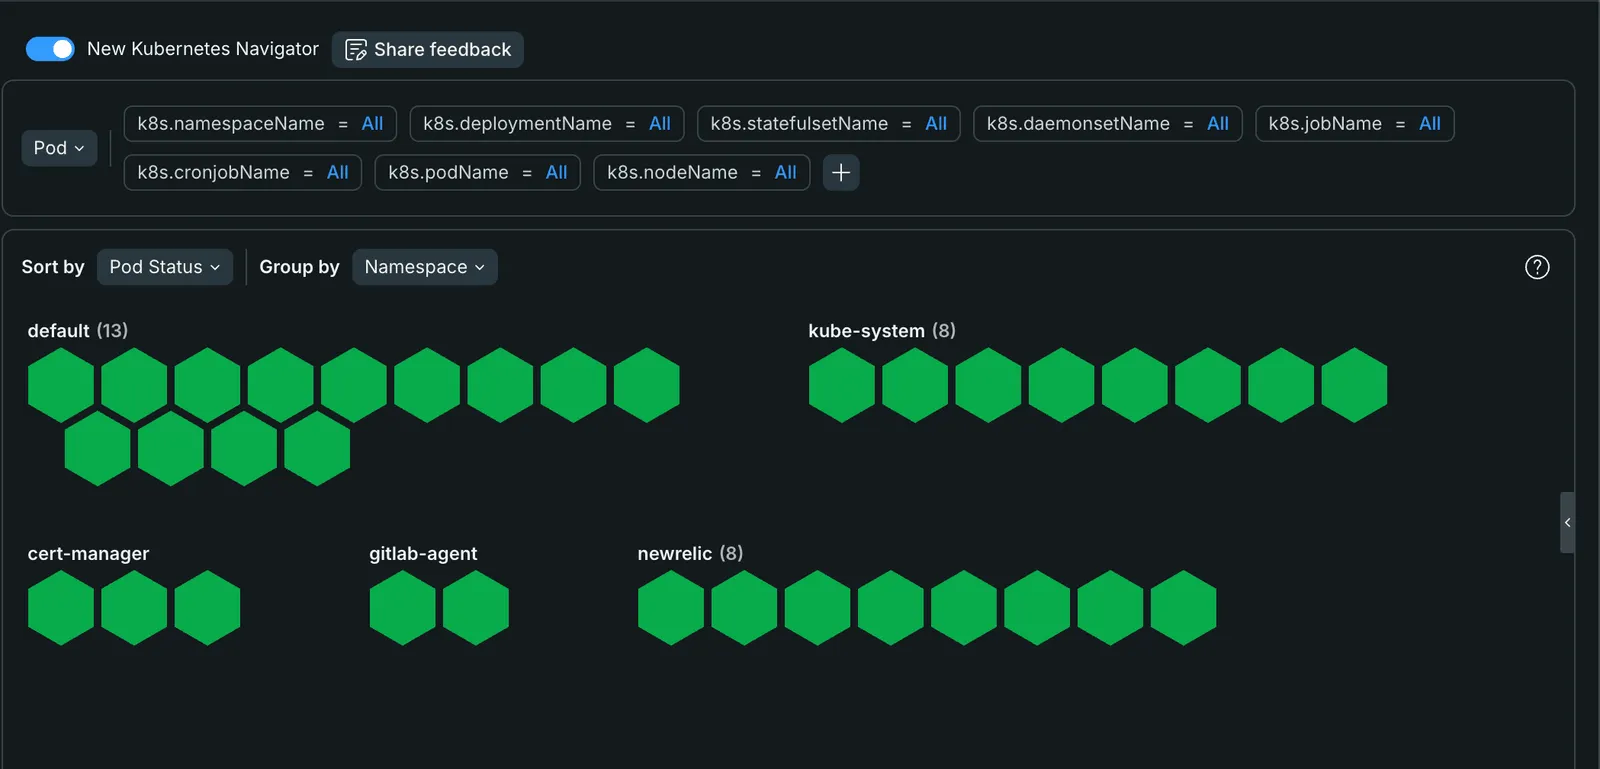The image size is (1600, 769).
Task: Select last pod hexagon in newrelic
Action: 1183,608
